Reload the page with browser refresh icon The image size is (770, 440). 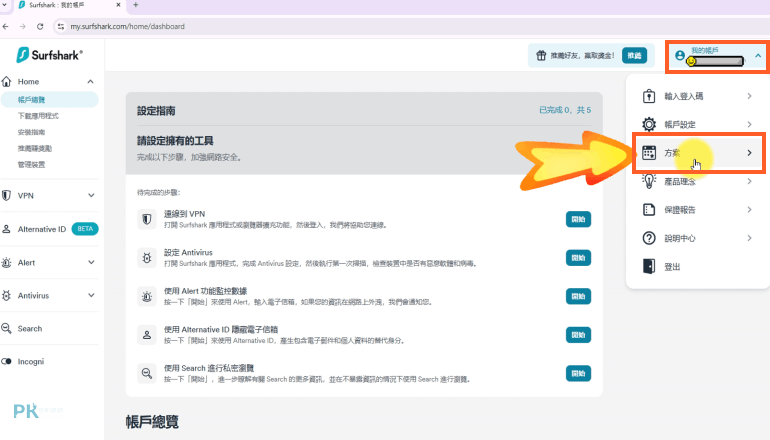pos(40,27)
